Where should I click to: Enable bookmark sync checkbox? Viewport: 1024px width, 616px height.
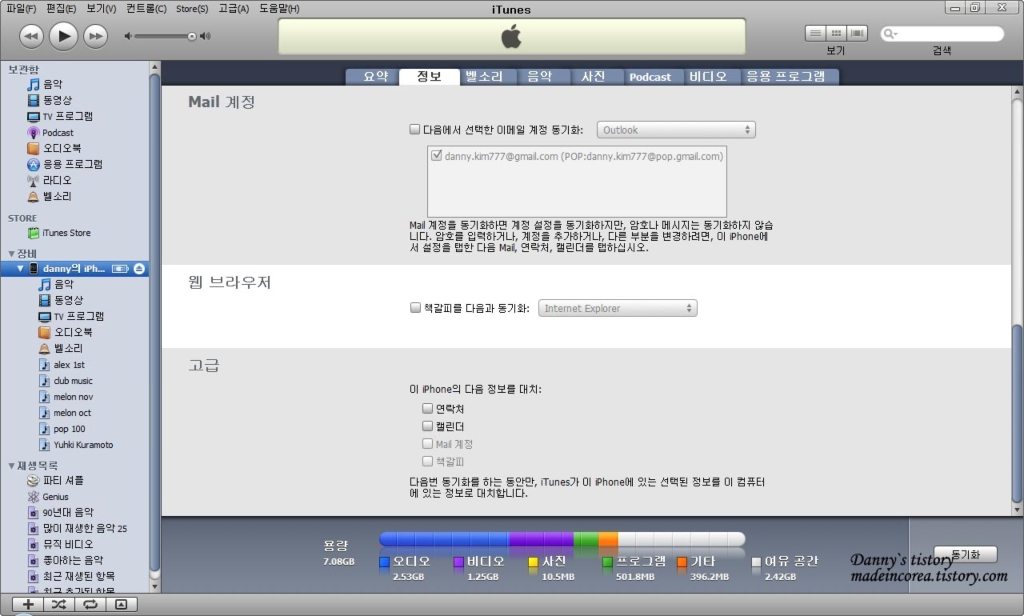tap(415, 307)
